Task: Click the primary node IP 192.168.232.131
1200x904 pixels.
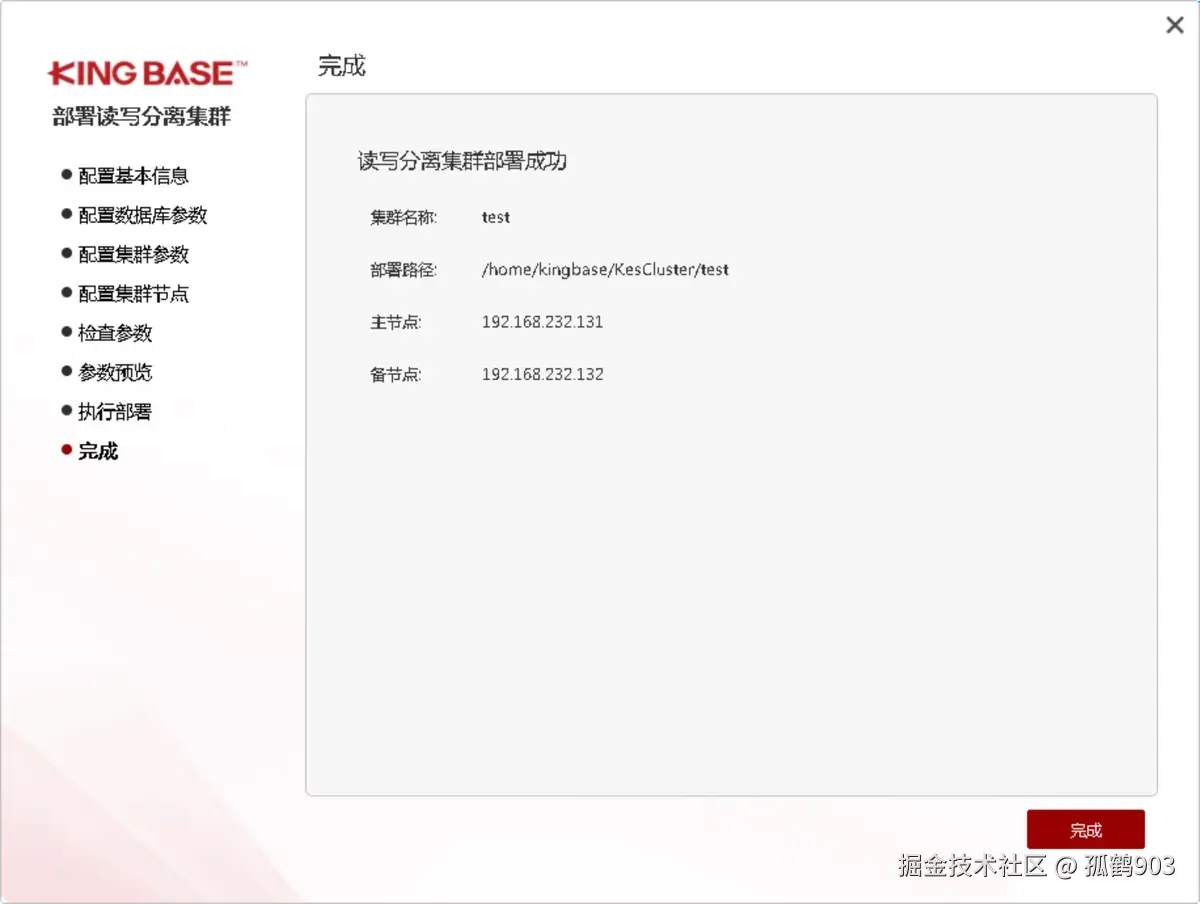Action: tap(542, 322)
